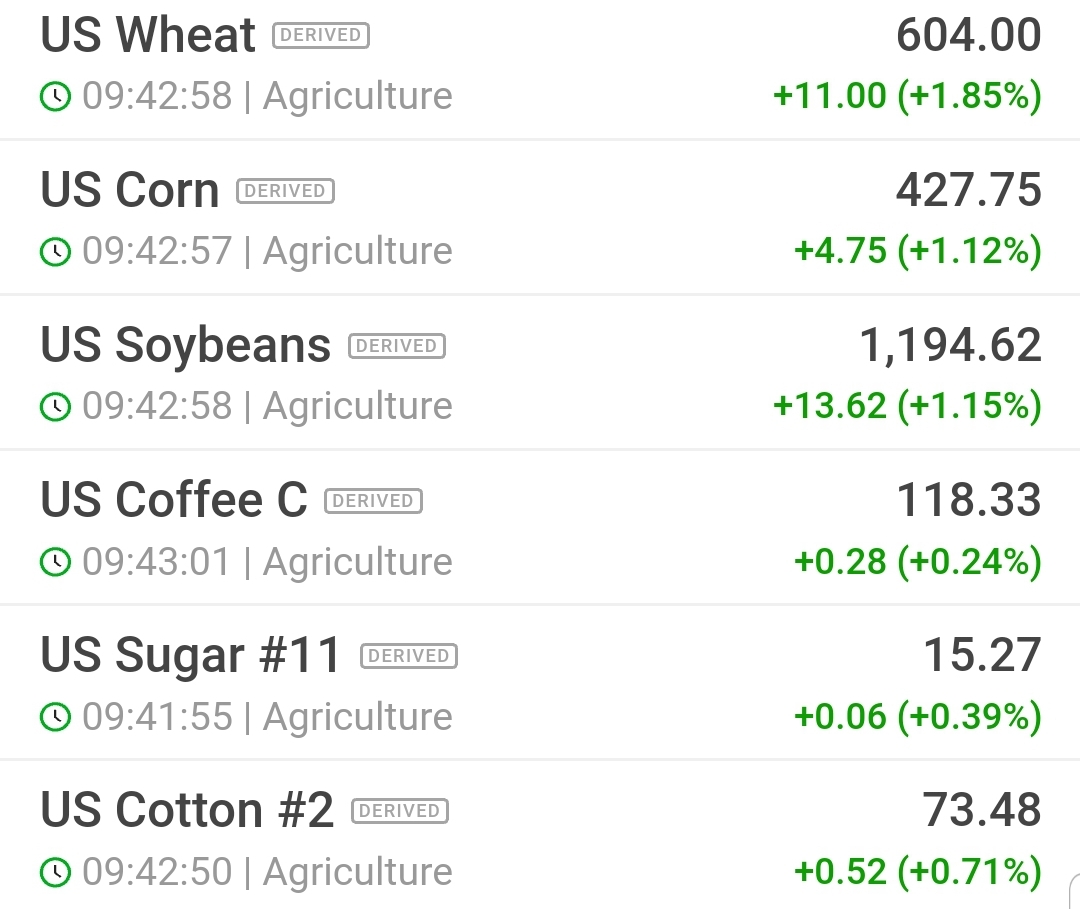
Task: Click the DERIVED badge beside US Sugar #11
Action: pyautogui.click(x=408, y=656)
